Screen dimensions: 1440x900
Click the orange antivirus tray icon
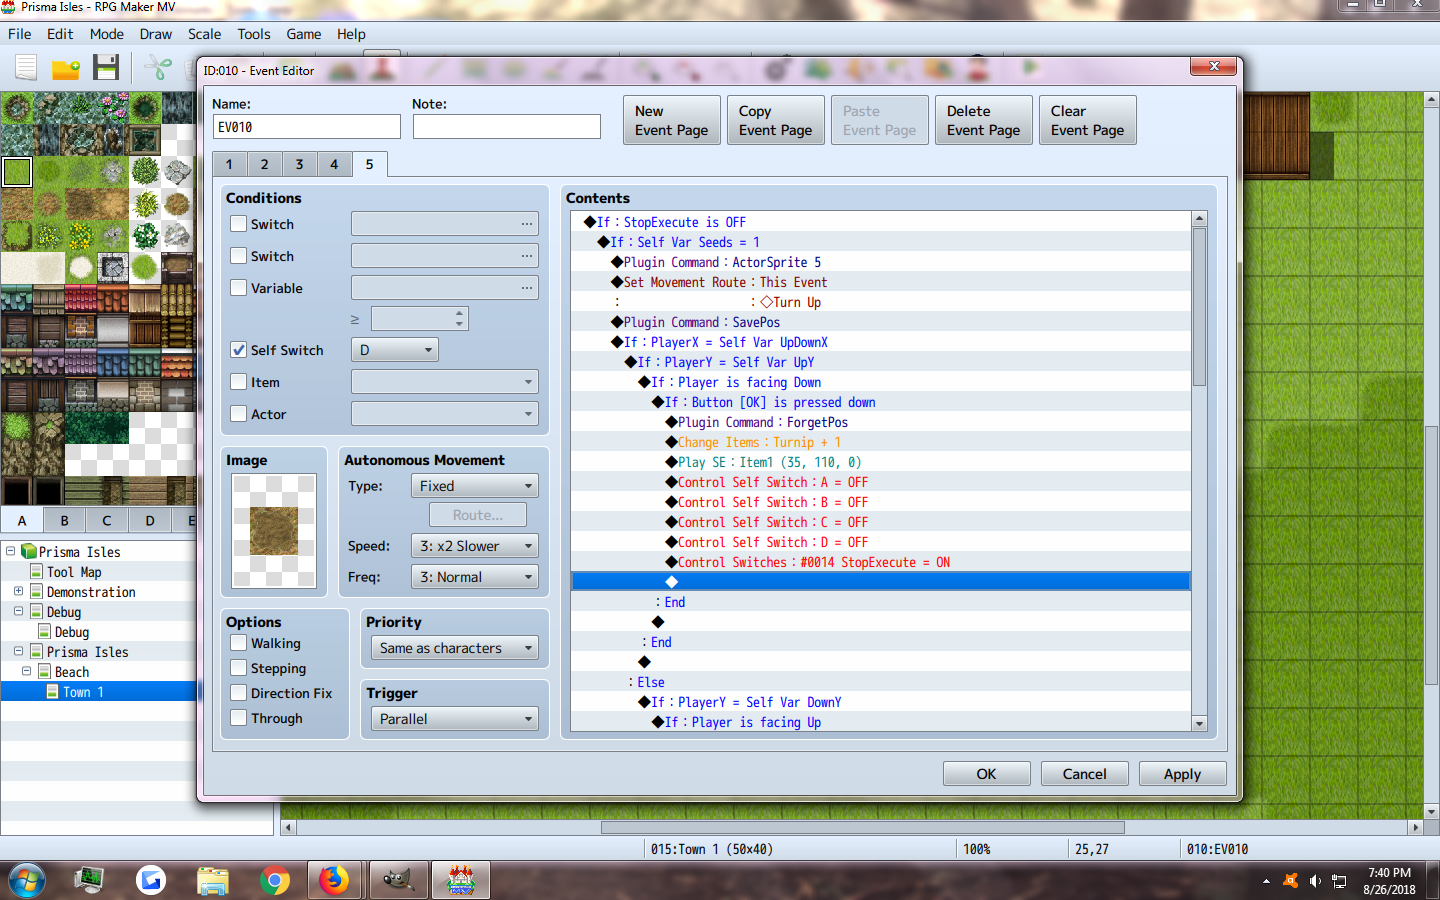tap(1290, 881)
